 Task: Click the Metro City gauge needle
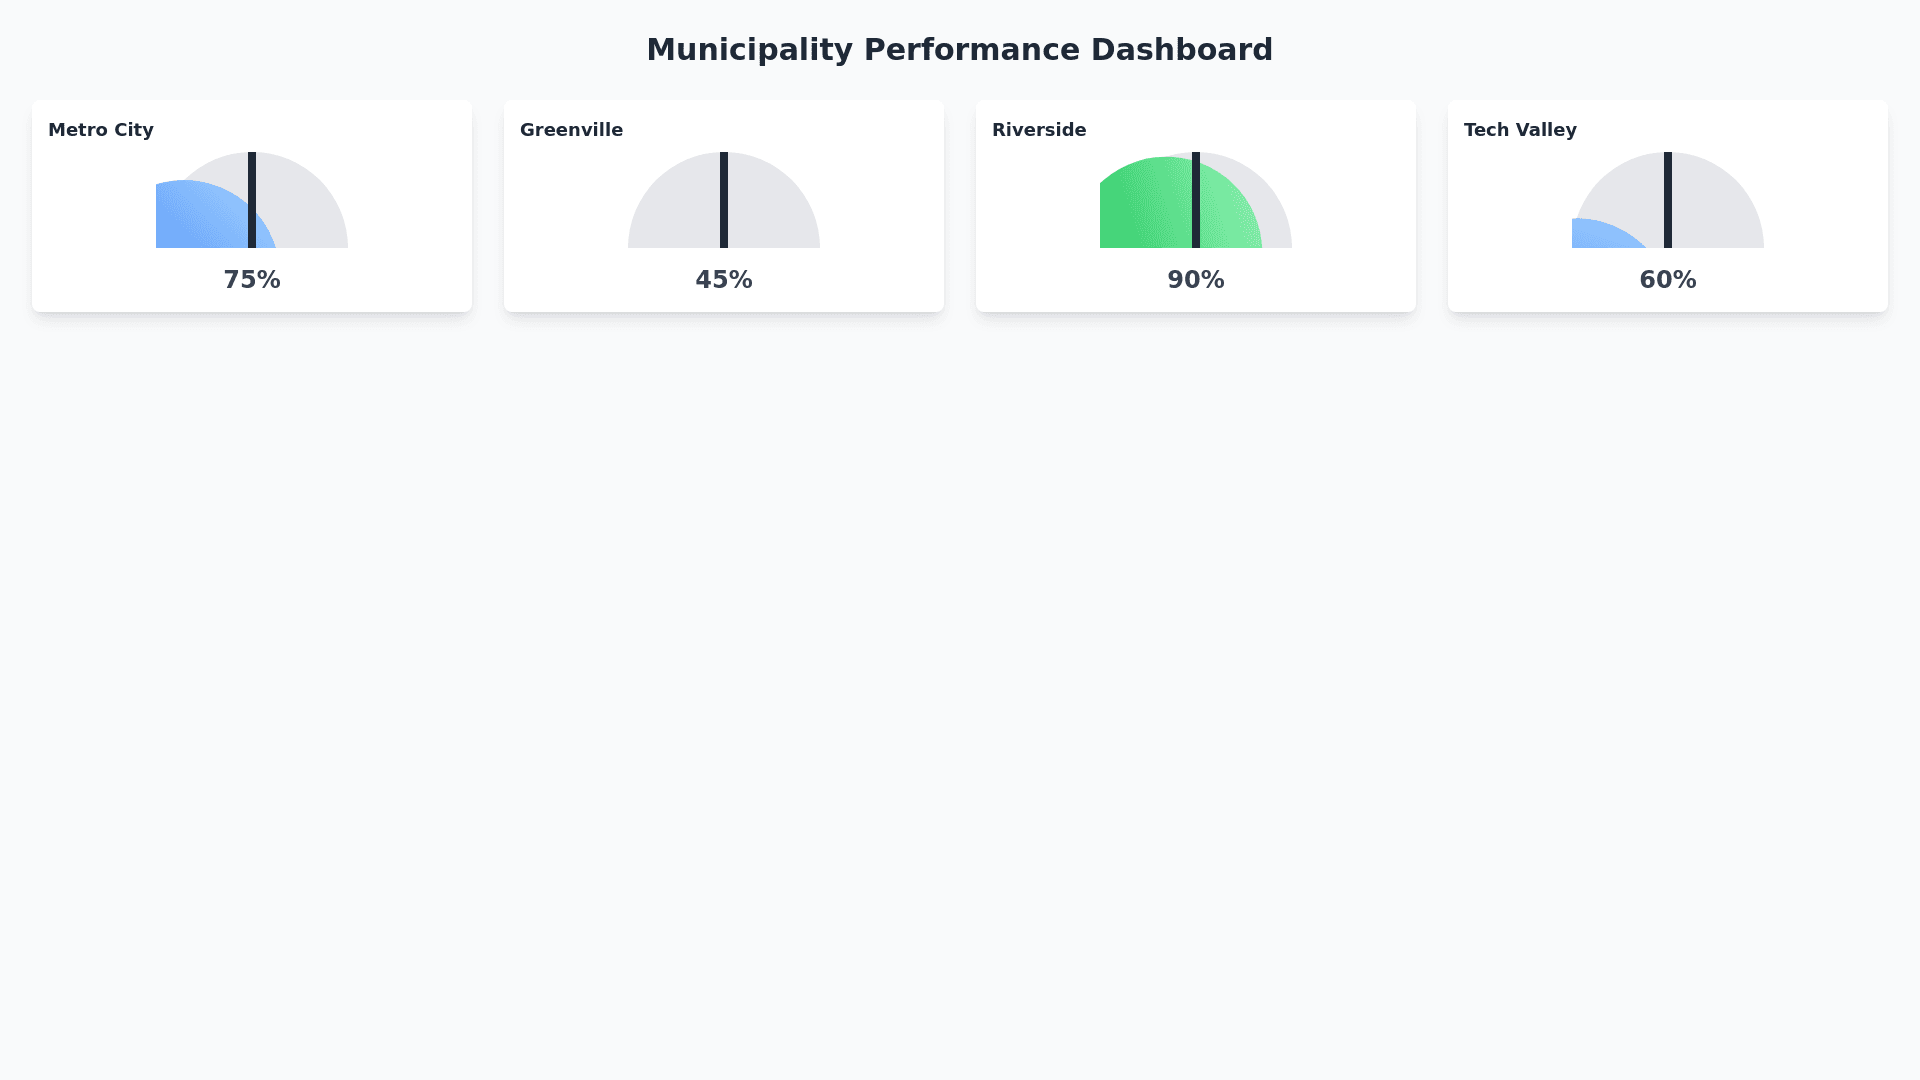pos(252,200)
